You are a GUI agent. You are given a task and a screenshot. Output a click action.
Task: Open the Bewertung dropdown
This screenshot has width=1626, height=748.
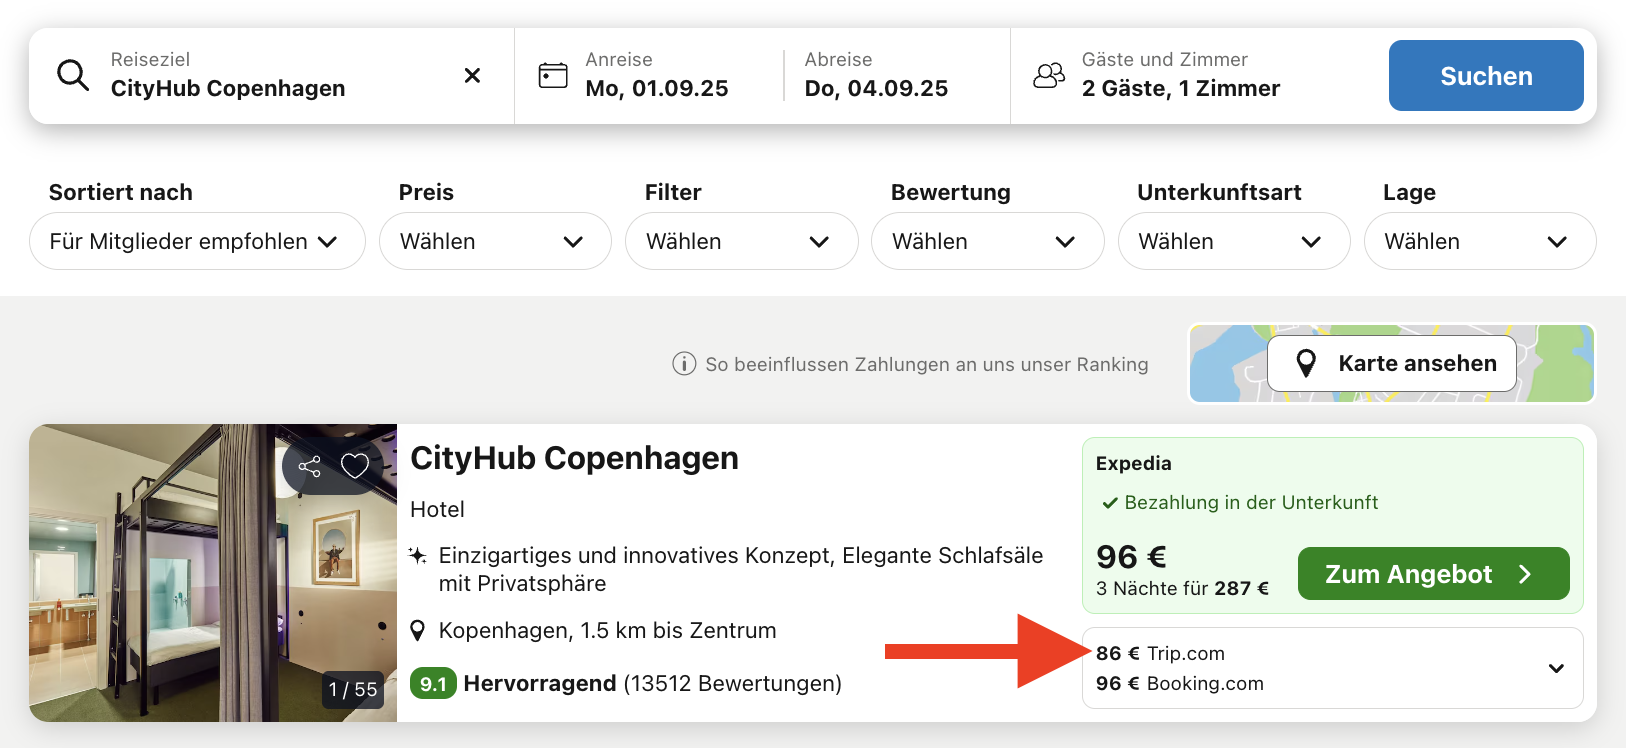click(987, 241)
